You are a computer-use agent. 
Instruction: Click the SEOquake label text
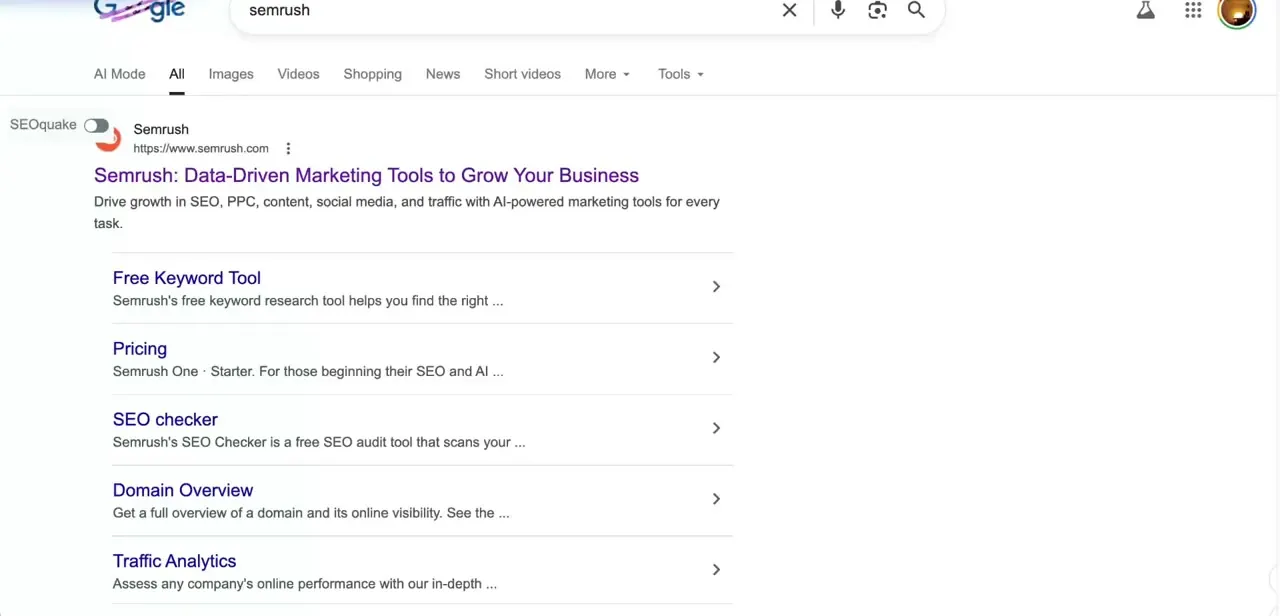click(43, 125)
